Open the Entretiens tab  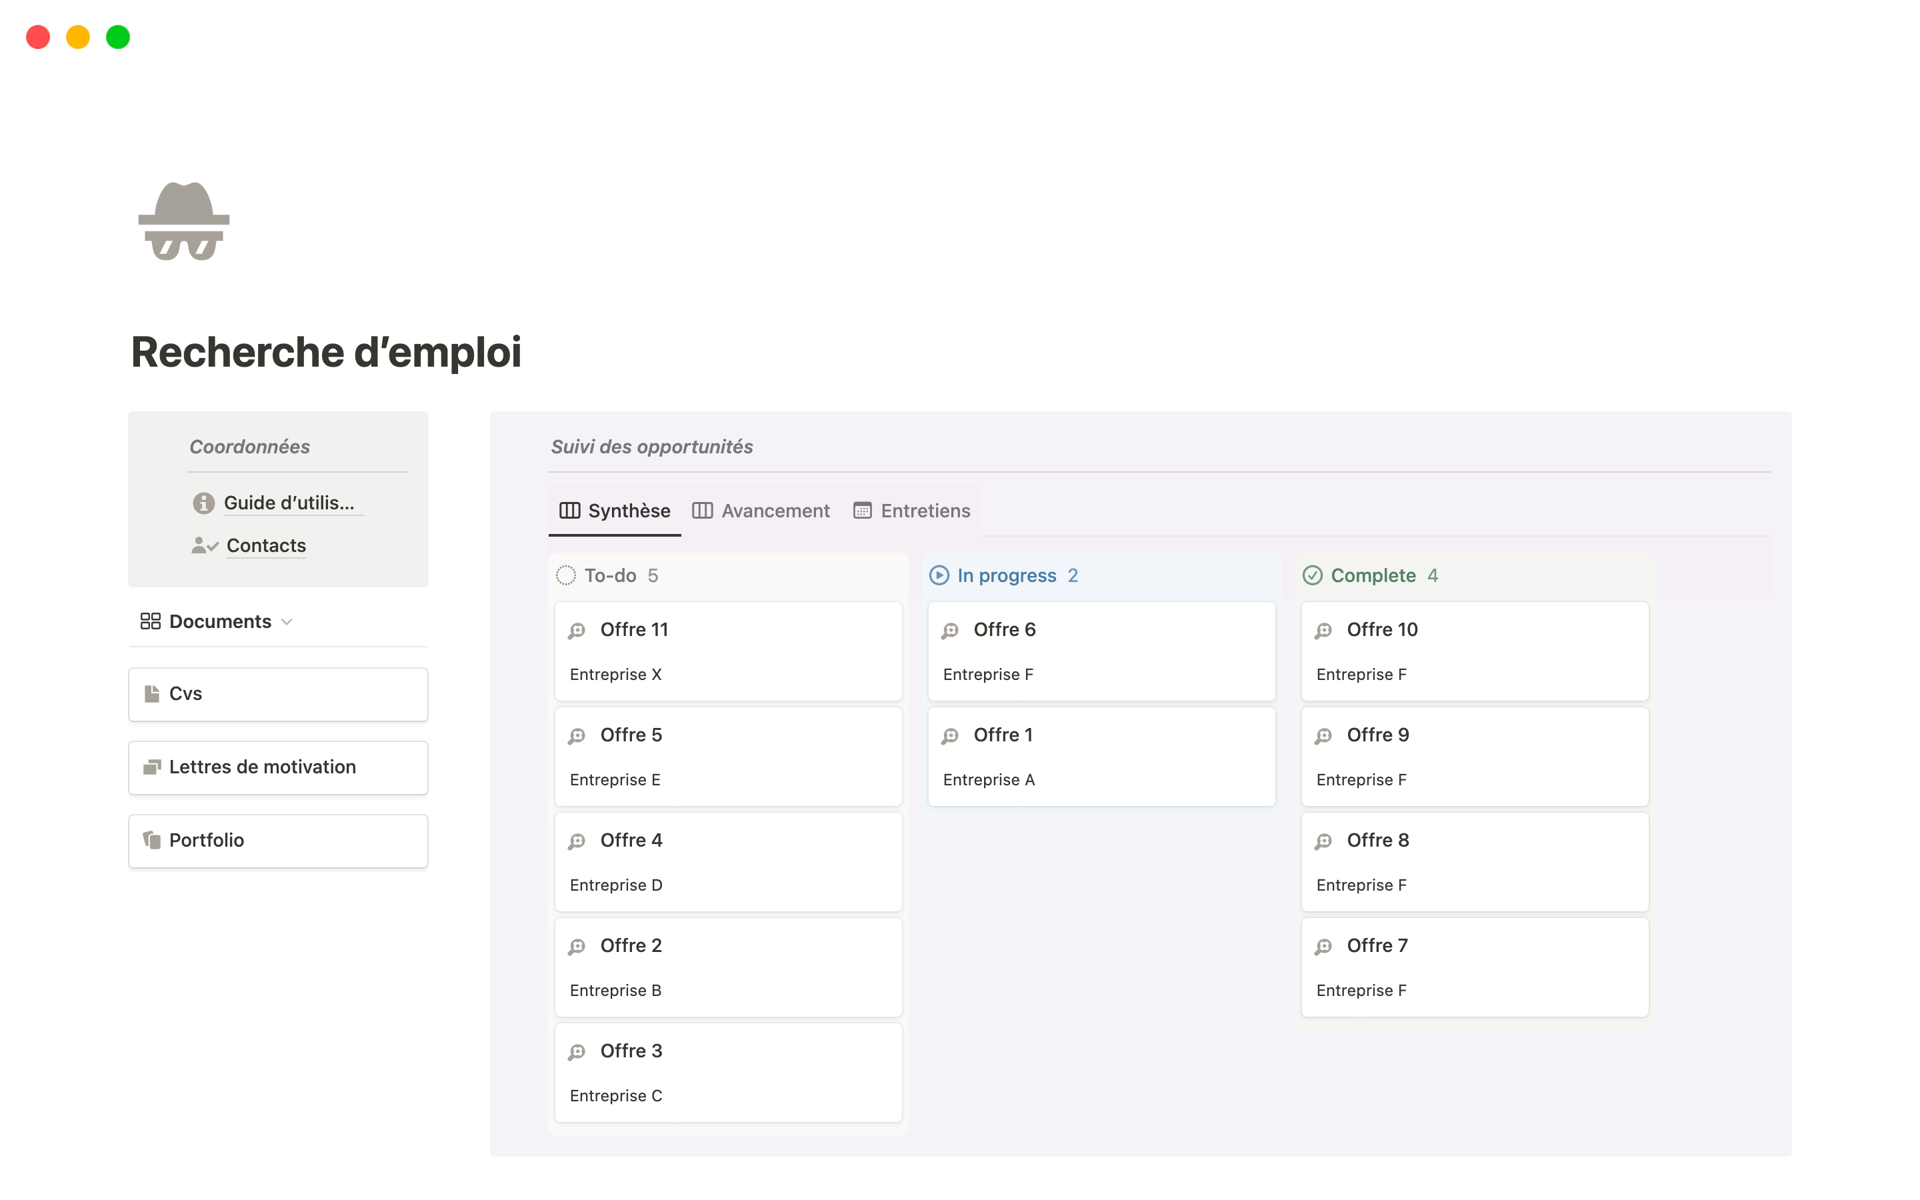tap(912, 511)
